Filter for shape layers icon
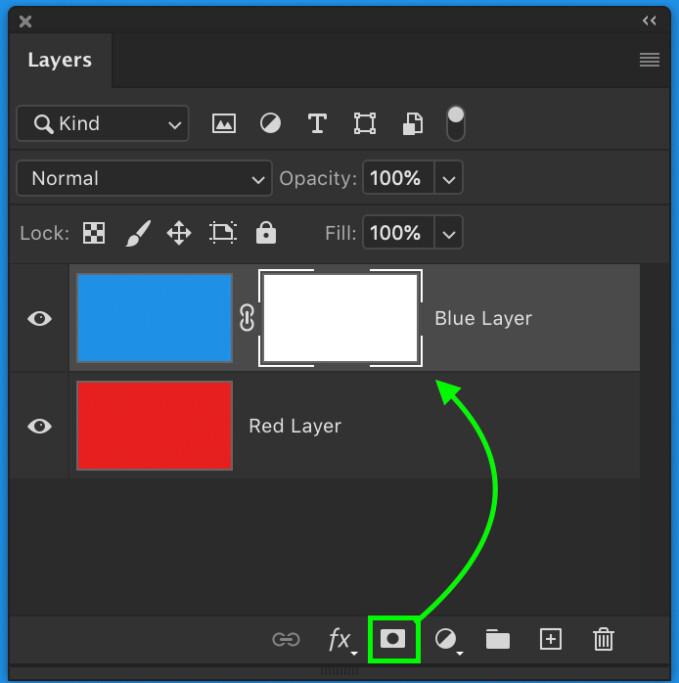This screenshot has height=683, width=679. (x=365, y=124)
